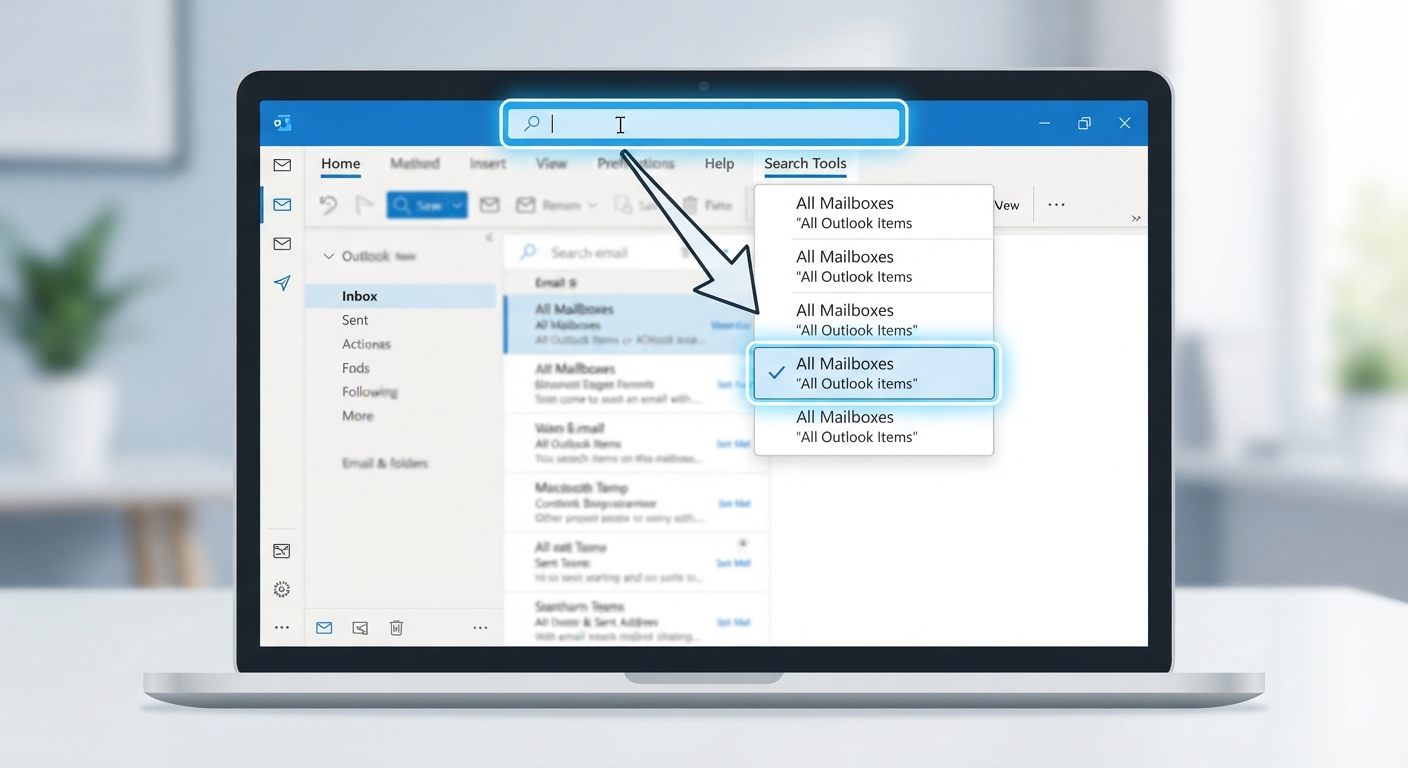Click the envelope icon labeled Renam in the ribbon
The height and width of the screenshot is (768, 1408).
pos(526,205)
